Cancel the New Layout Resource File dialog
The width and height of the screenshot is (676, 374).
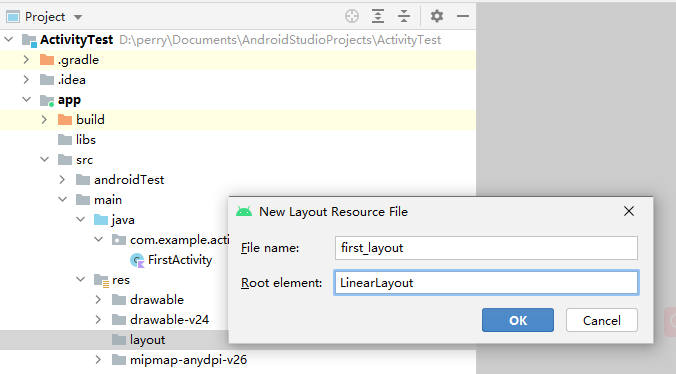coord(602,320)
